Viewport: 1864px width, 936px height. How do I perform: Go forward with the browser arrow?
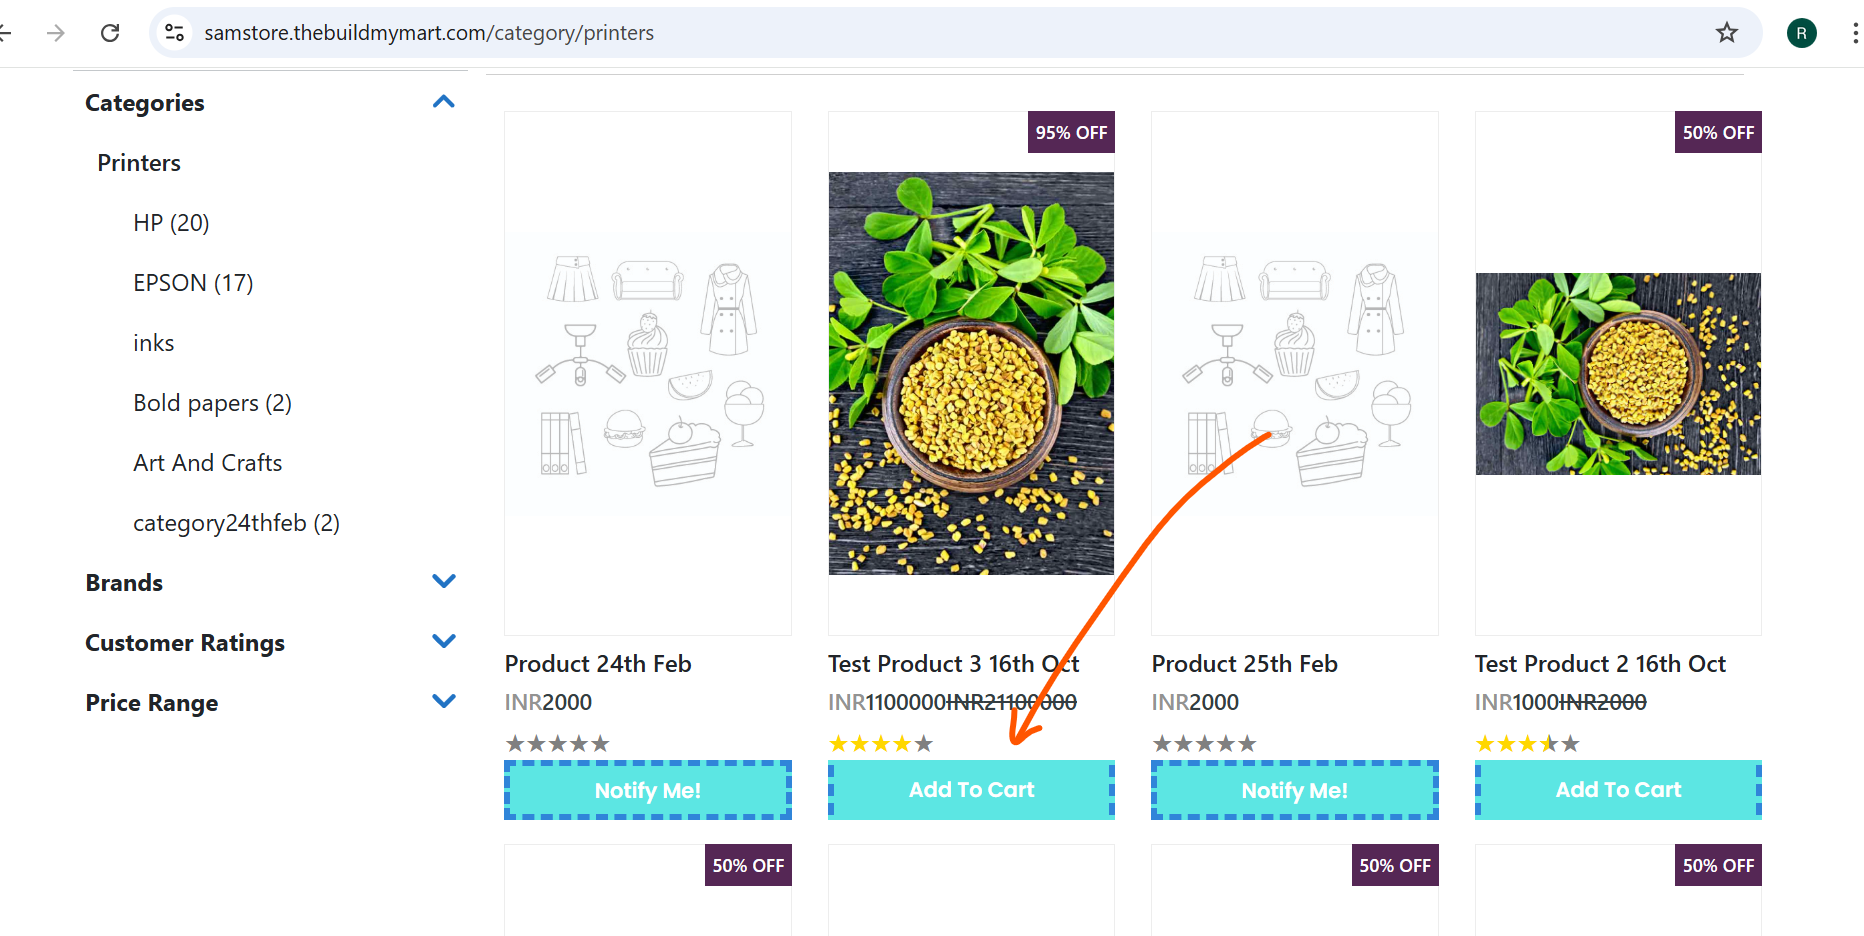[x=56, y=33]
